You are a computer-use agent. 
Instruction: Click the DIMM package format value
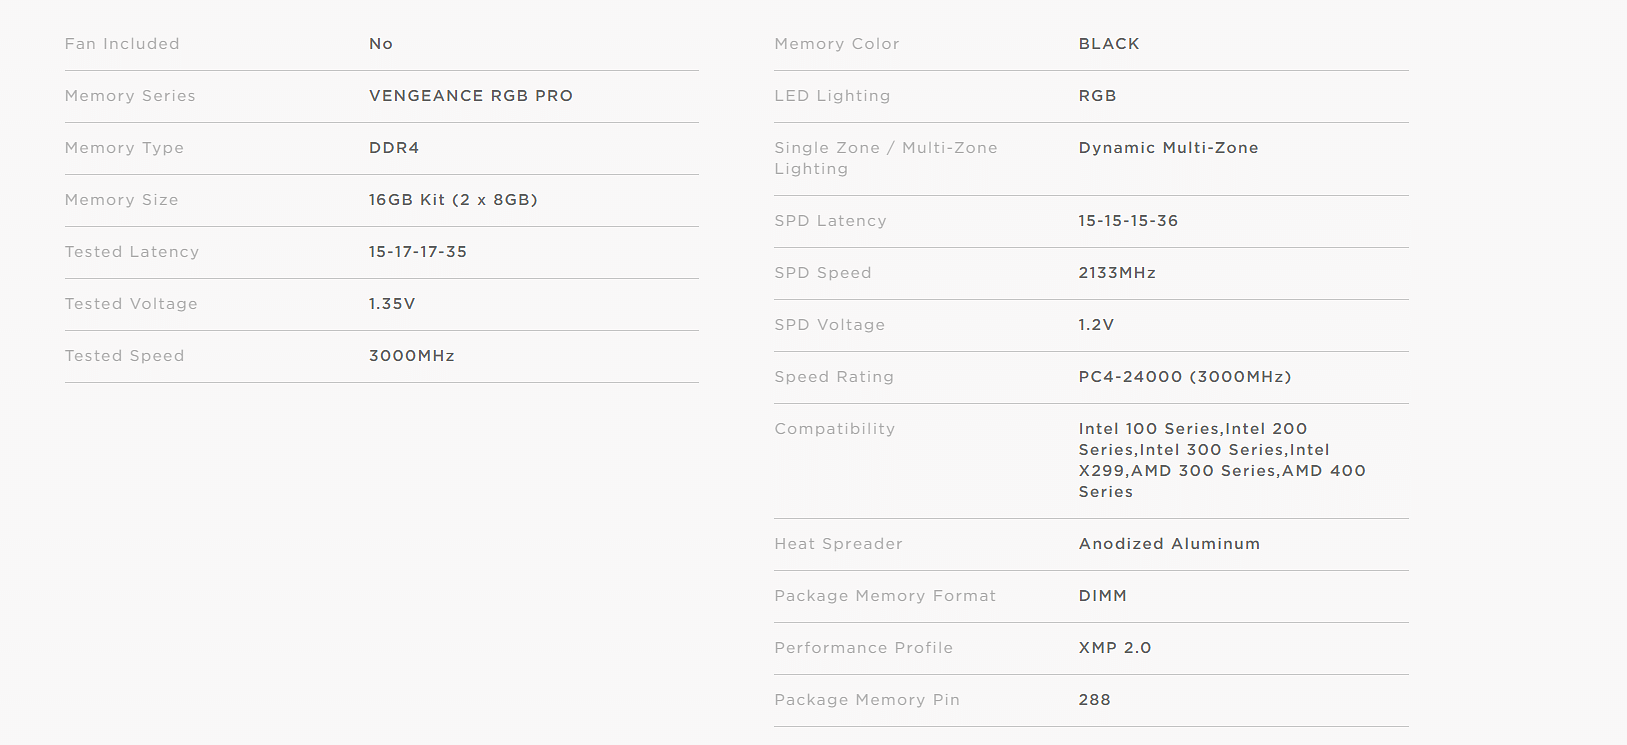tap(1102, 596)
